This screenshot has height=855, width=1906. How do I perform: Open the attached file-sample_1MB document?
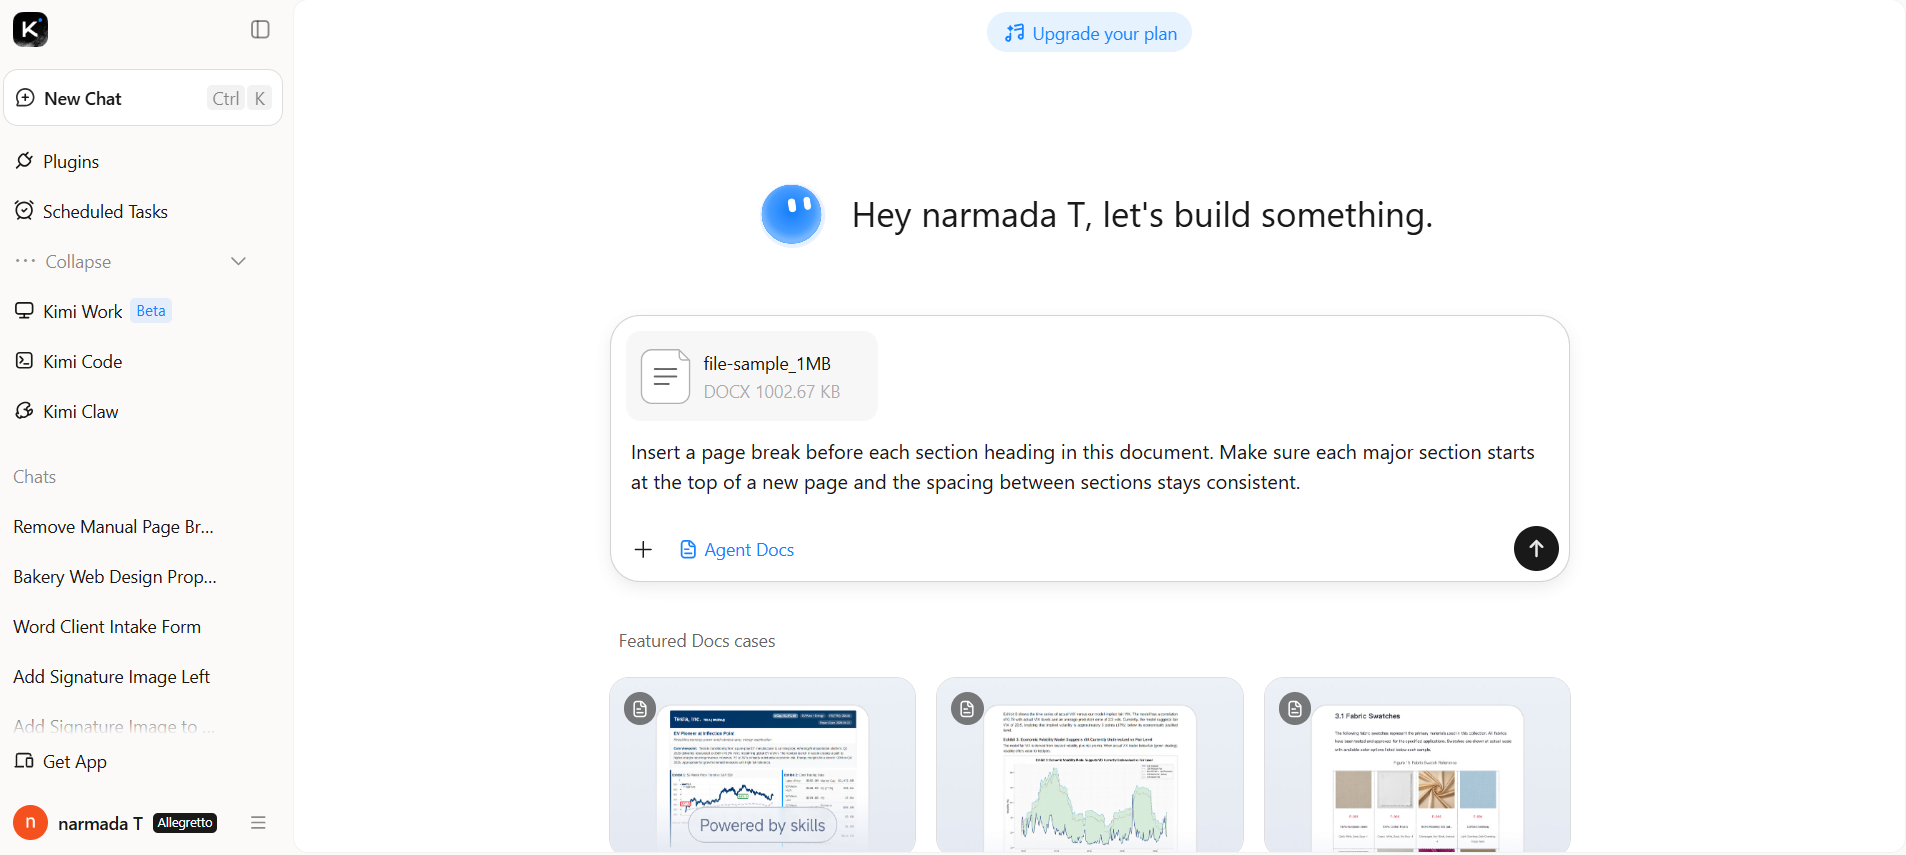pyautogui.click(x=752, y=376)
